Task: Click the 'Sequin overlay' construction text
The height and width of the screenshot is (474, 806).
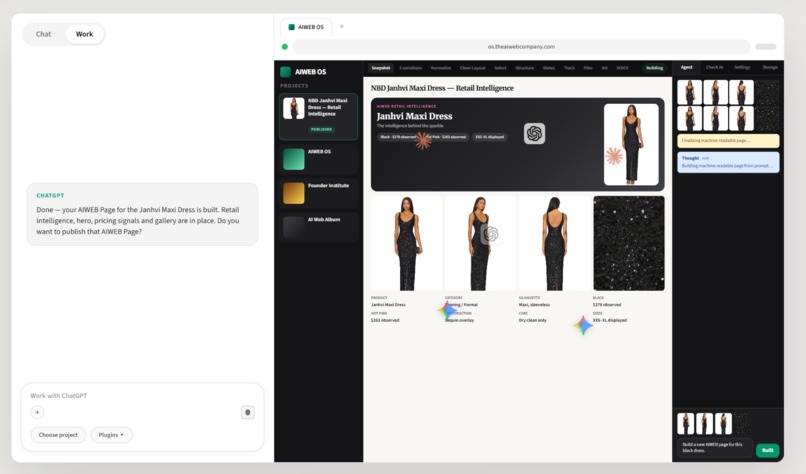Action: (460, 320)
